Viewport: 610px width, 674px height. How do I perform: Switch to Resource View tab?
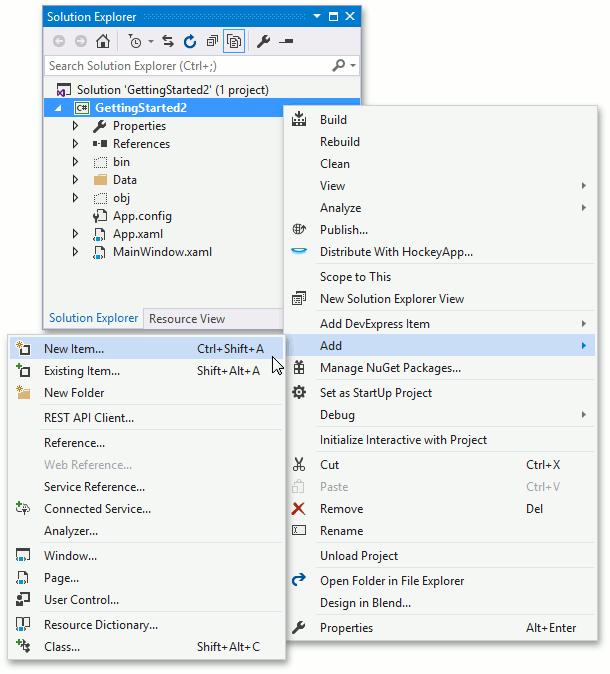pyautogui.click(x=187, y=319)
